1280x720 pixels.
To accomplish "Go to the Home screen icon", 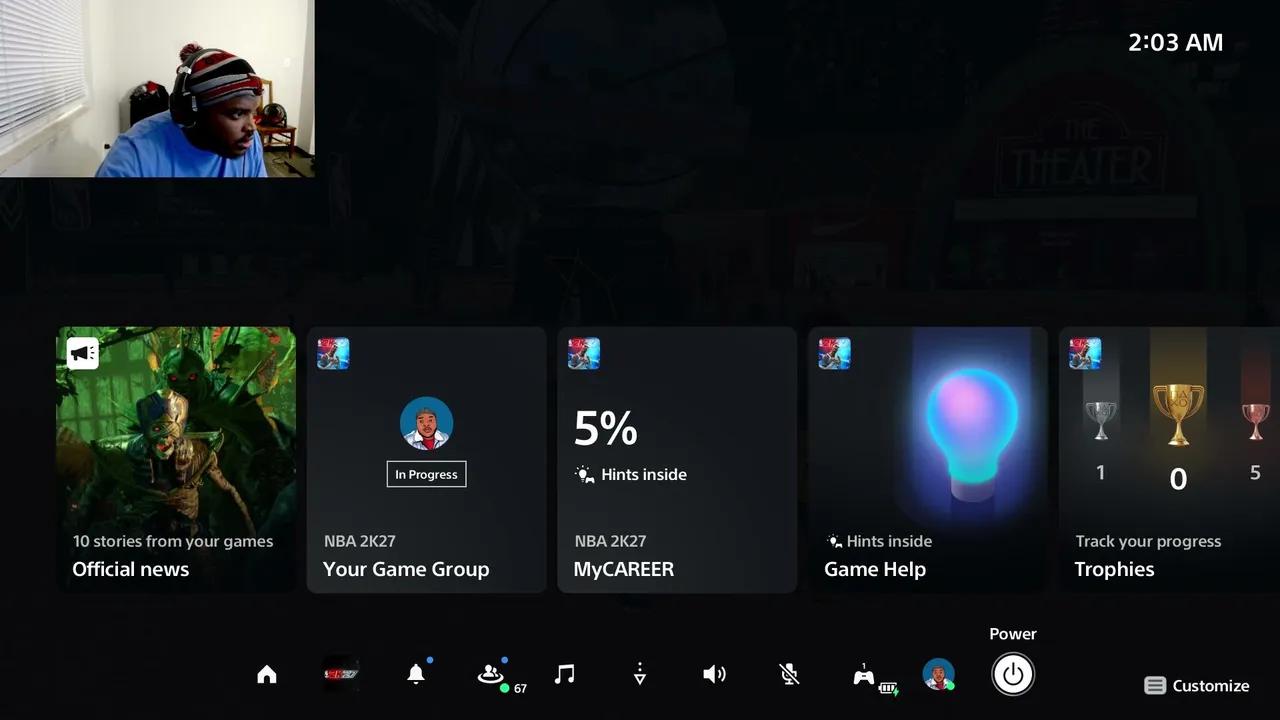I will [x=267, y=675].
